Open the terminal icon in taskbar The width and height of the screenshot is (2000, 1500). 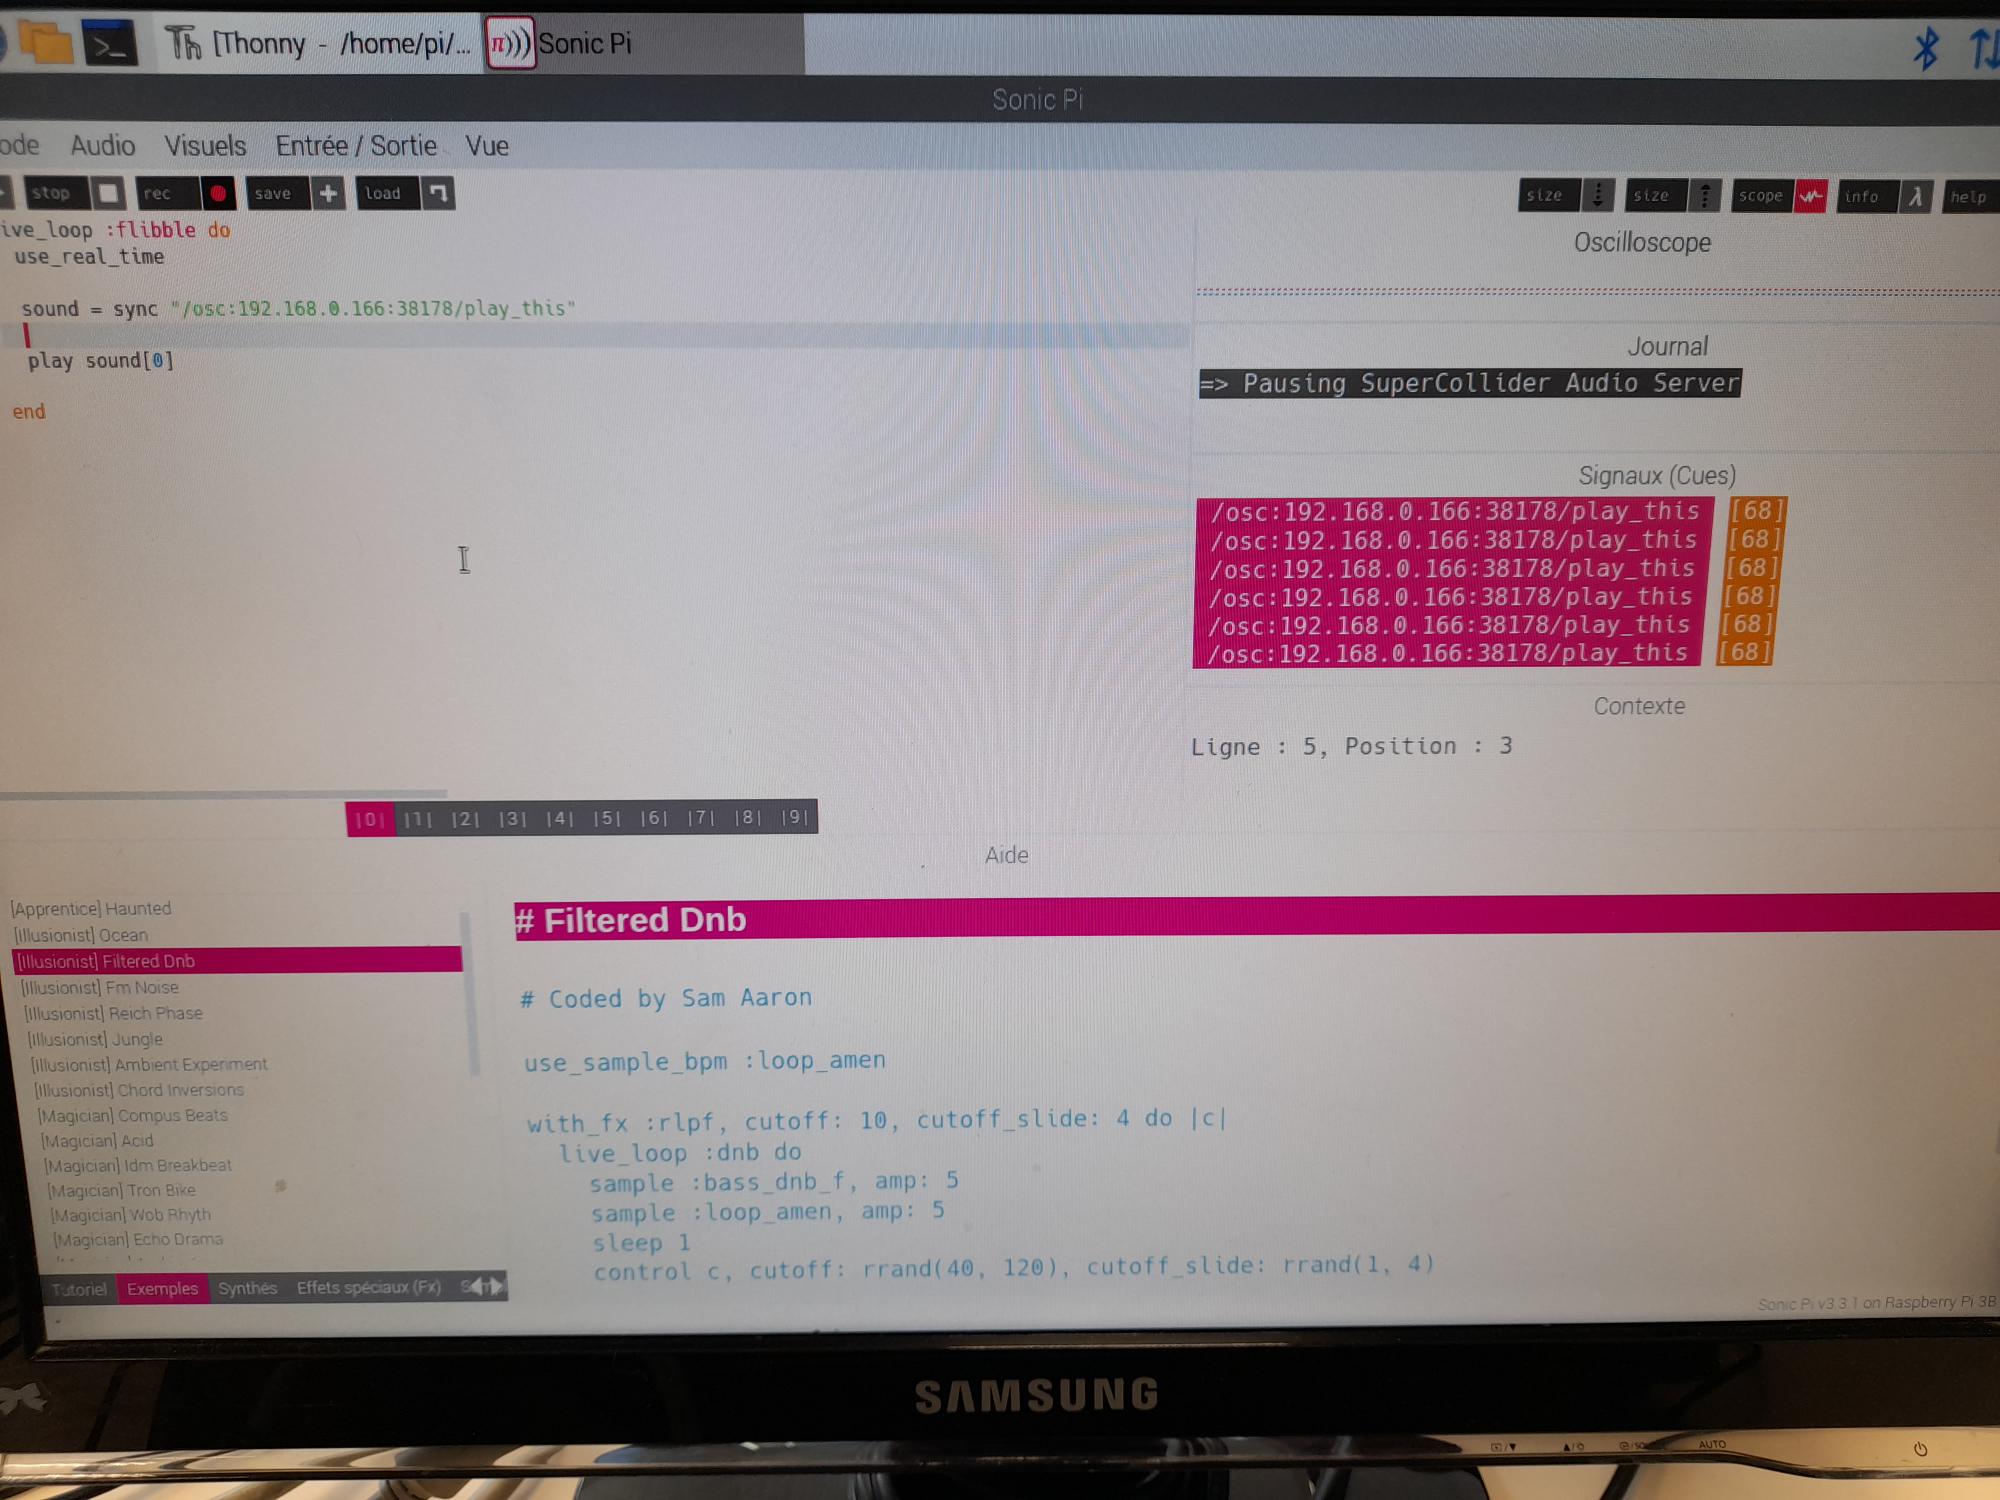109,45
